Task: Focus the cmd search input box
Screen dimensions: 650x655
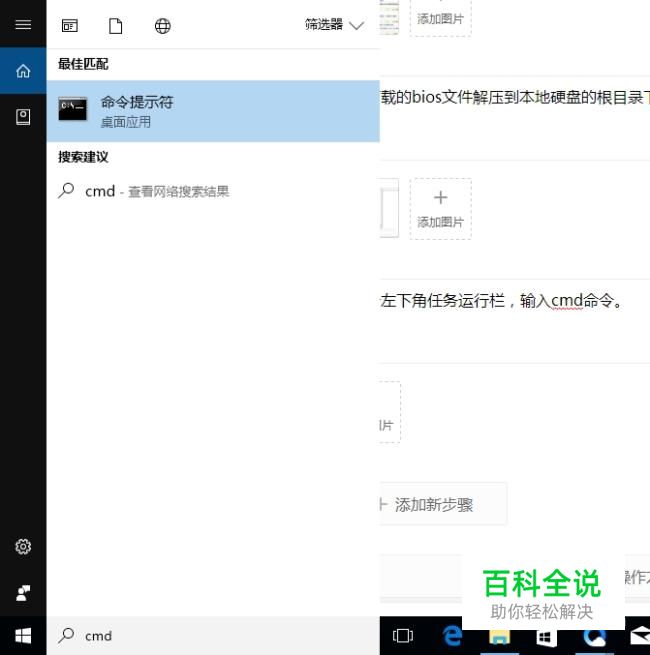Action: pyautogui.click(x=213, y=636)
